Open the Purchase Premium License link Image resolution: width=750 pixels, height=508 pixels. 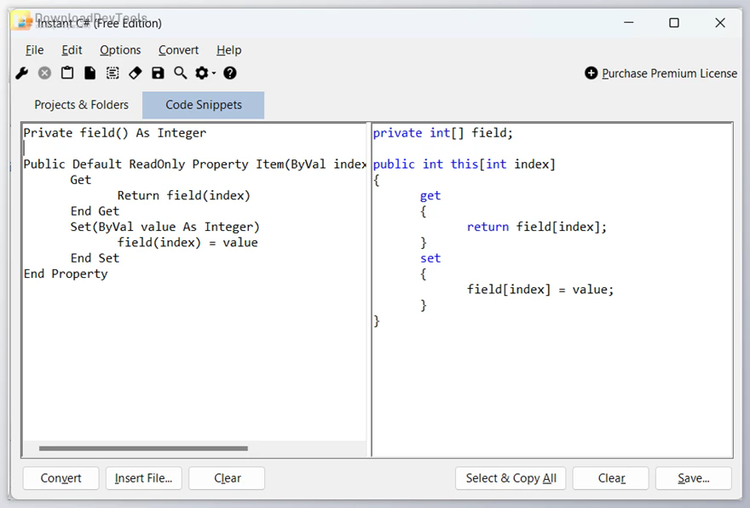click(x=670, y=73)
